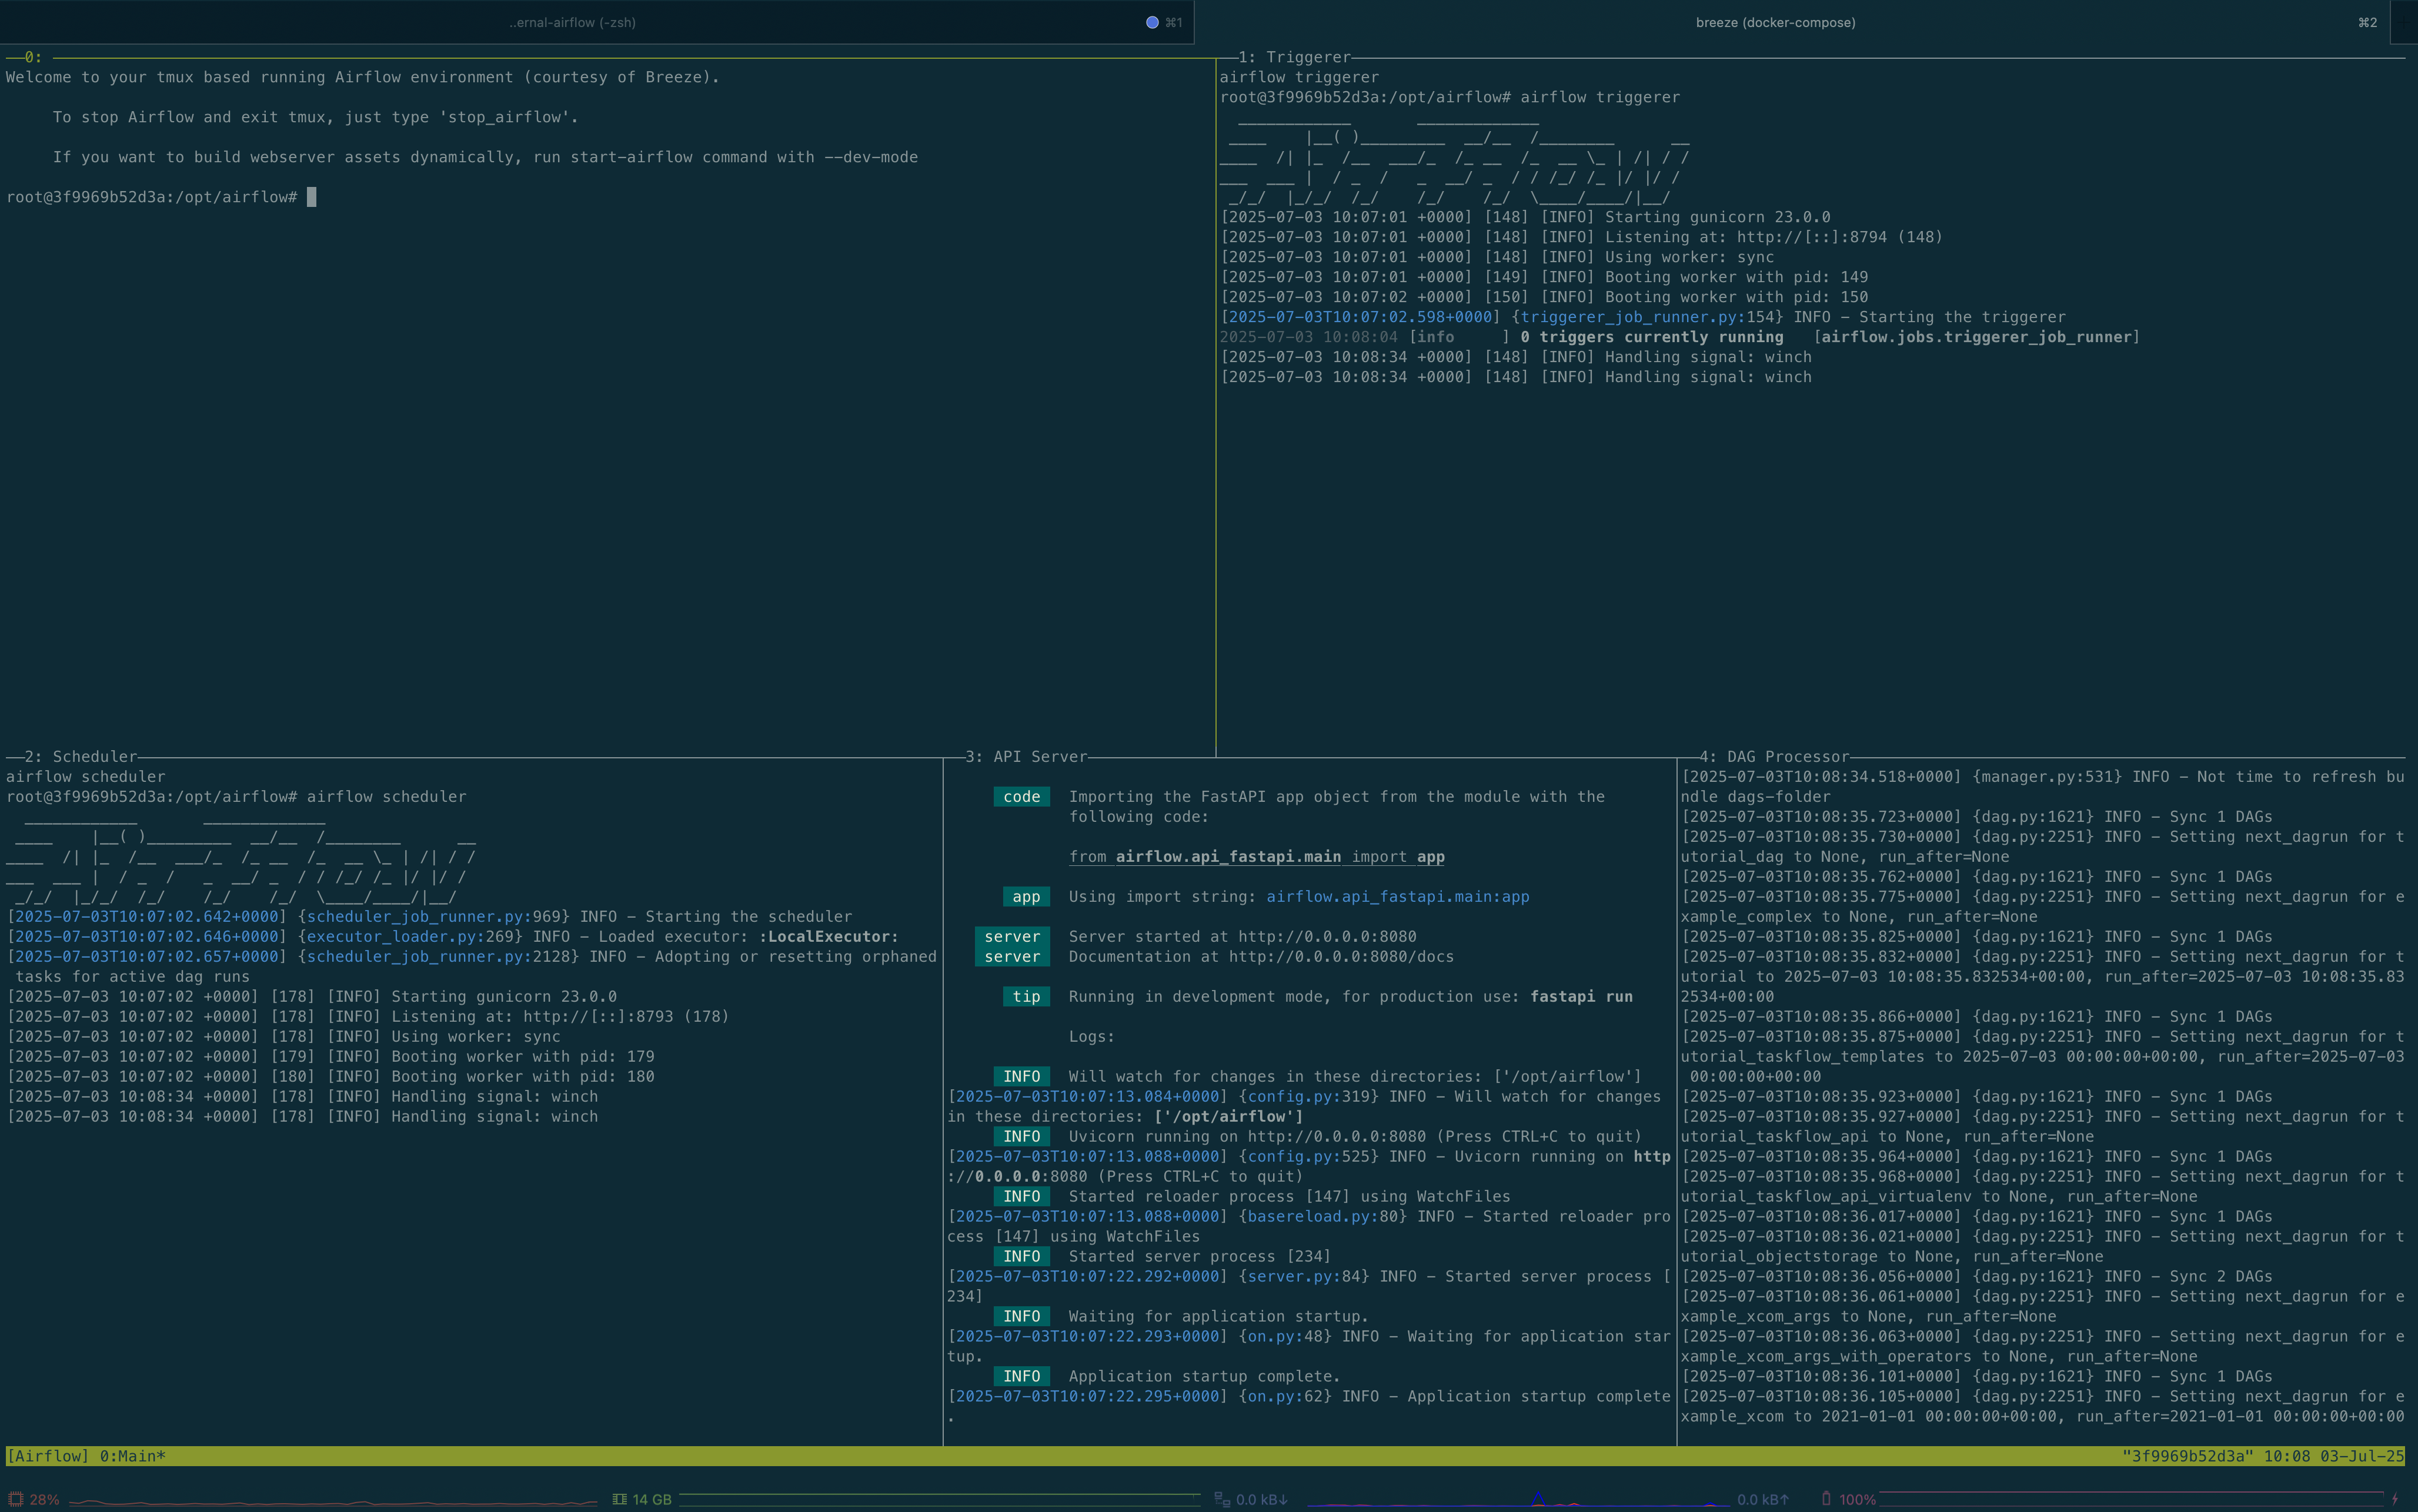Click the "0 triggers currently running" log text

click(x=1651, y=337)
